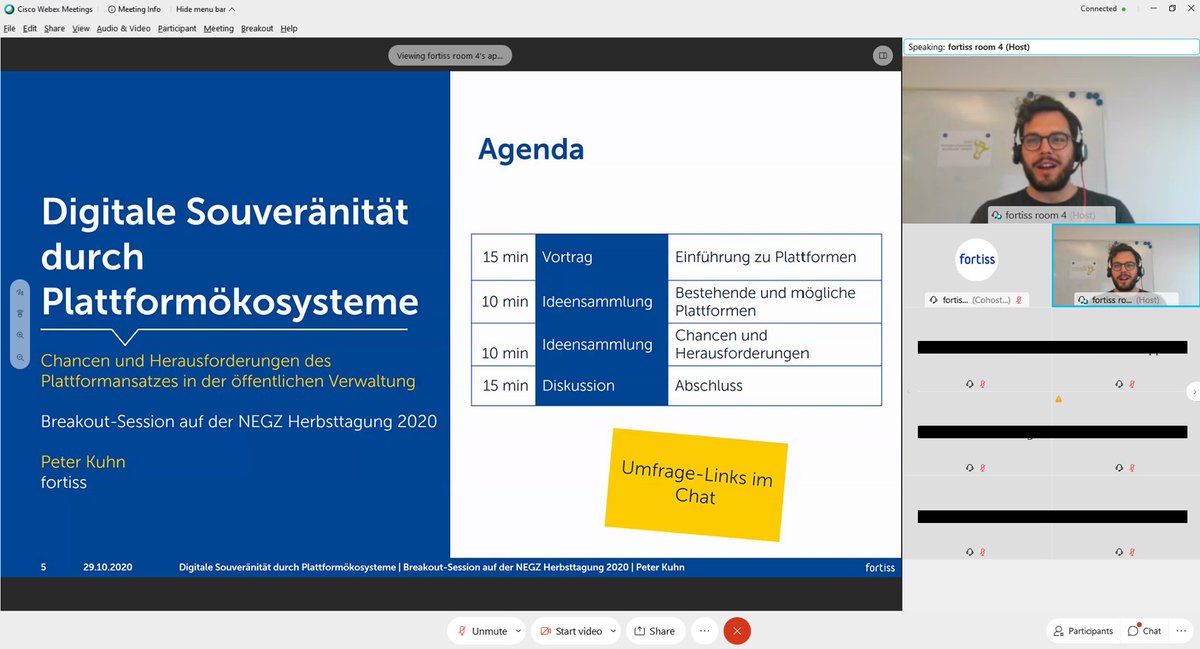This screenshot has height=649, width=1200.
Task: Leave the meeting with red X
Action: pos(737,631)
